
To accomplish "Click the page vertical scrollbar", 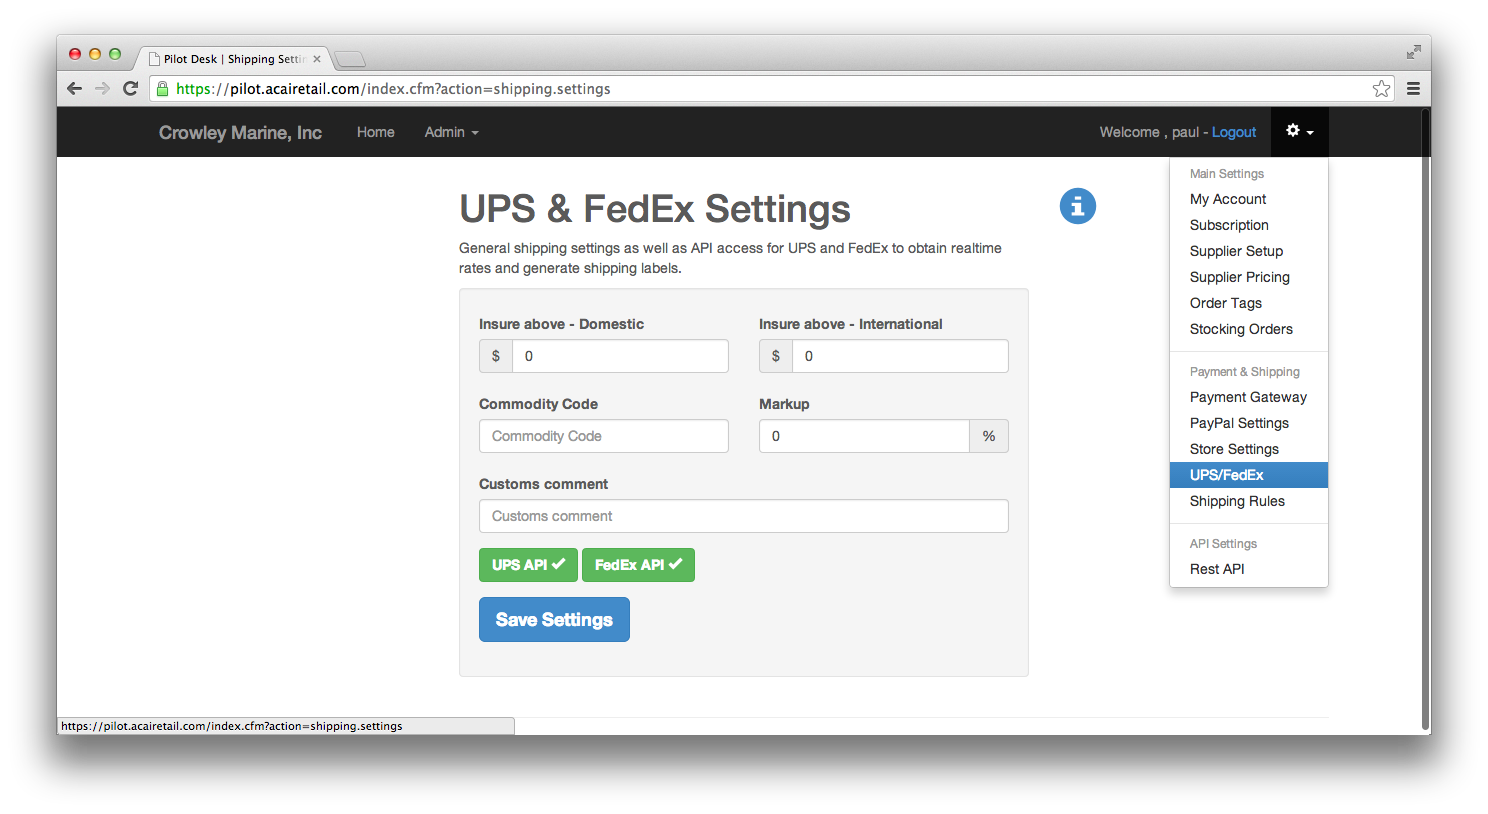I will pyautogui.click(x=1425, y=420).
